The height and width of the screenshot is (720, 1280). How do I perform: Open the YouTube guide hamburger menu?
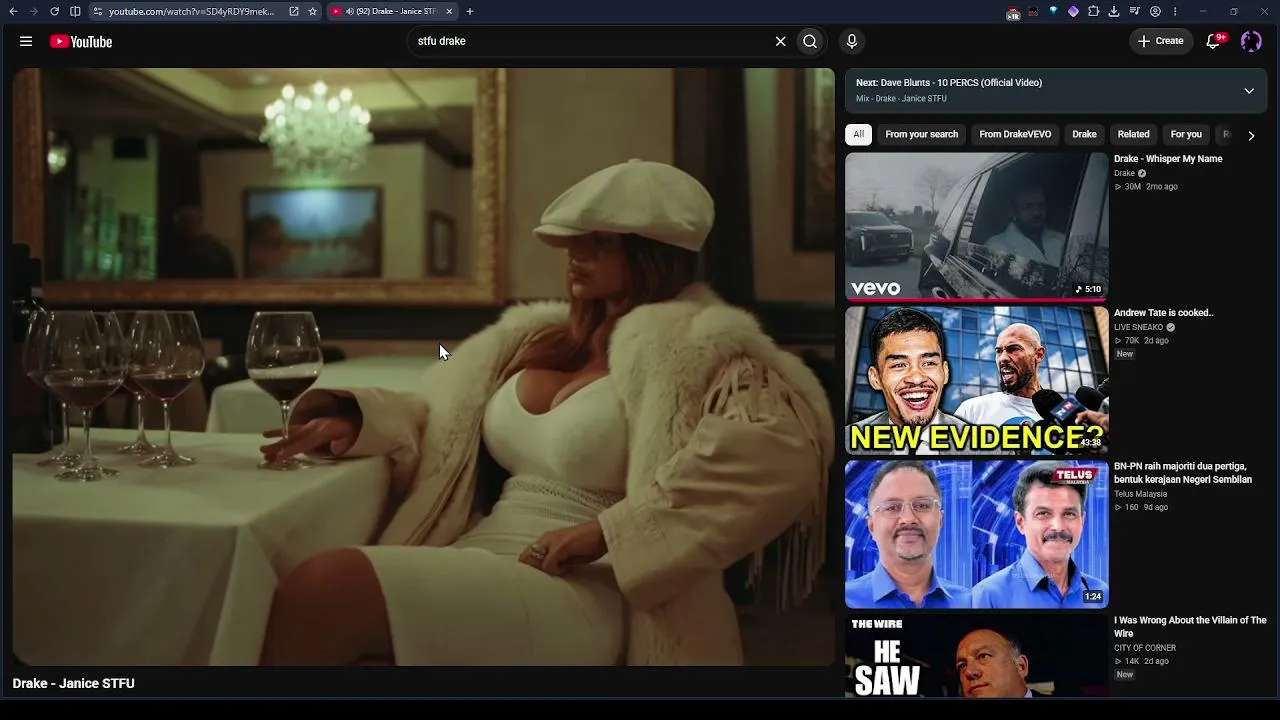click(x=26, y=41)
